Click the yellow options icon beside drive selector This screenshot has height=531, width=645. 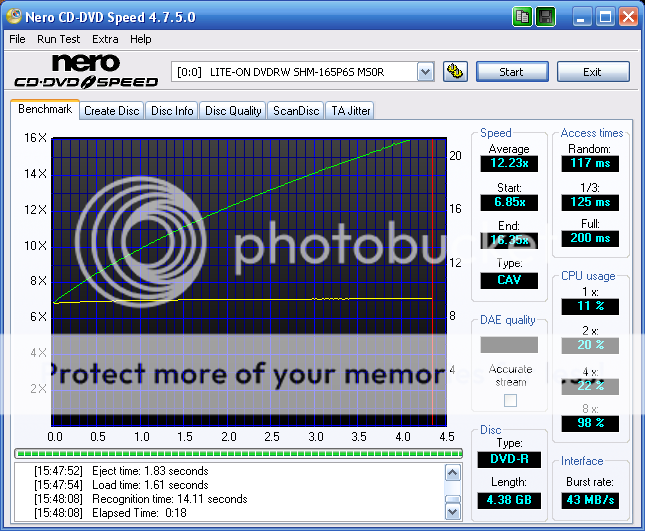pos(455,71)
